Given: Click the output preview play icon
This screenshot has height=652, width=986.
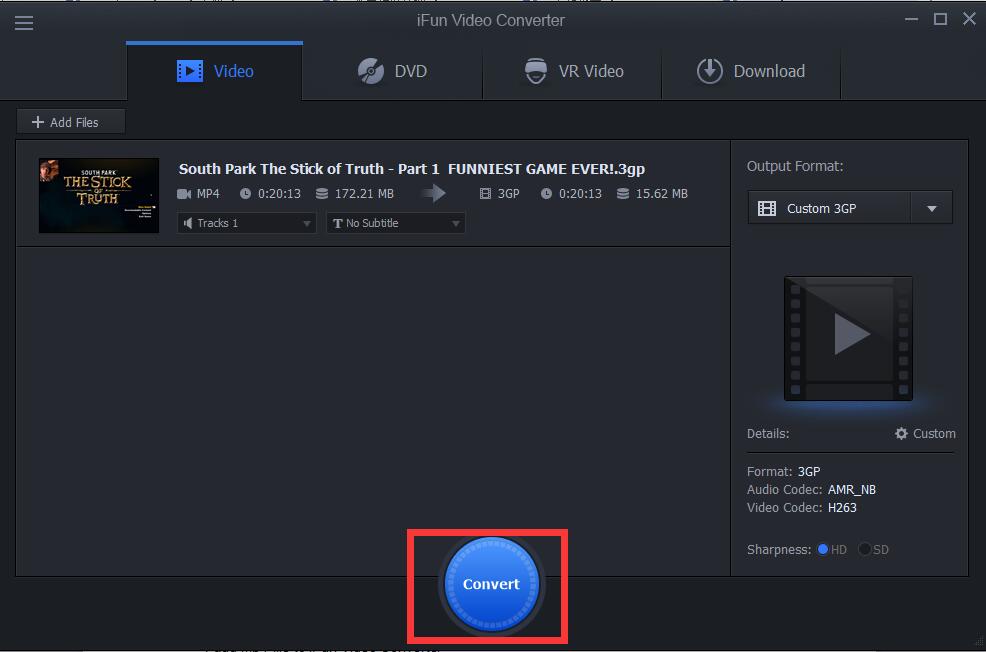Looking at the screenshot, I should point(851,334).
